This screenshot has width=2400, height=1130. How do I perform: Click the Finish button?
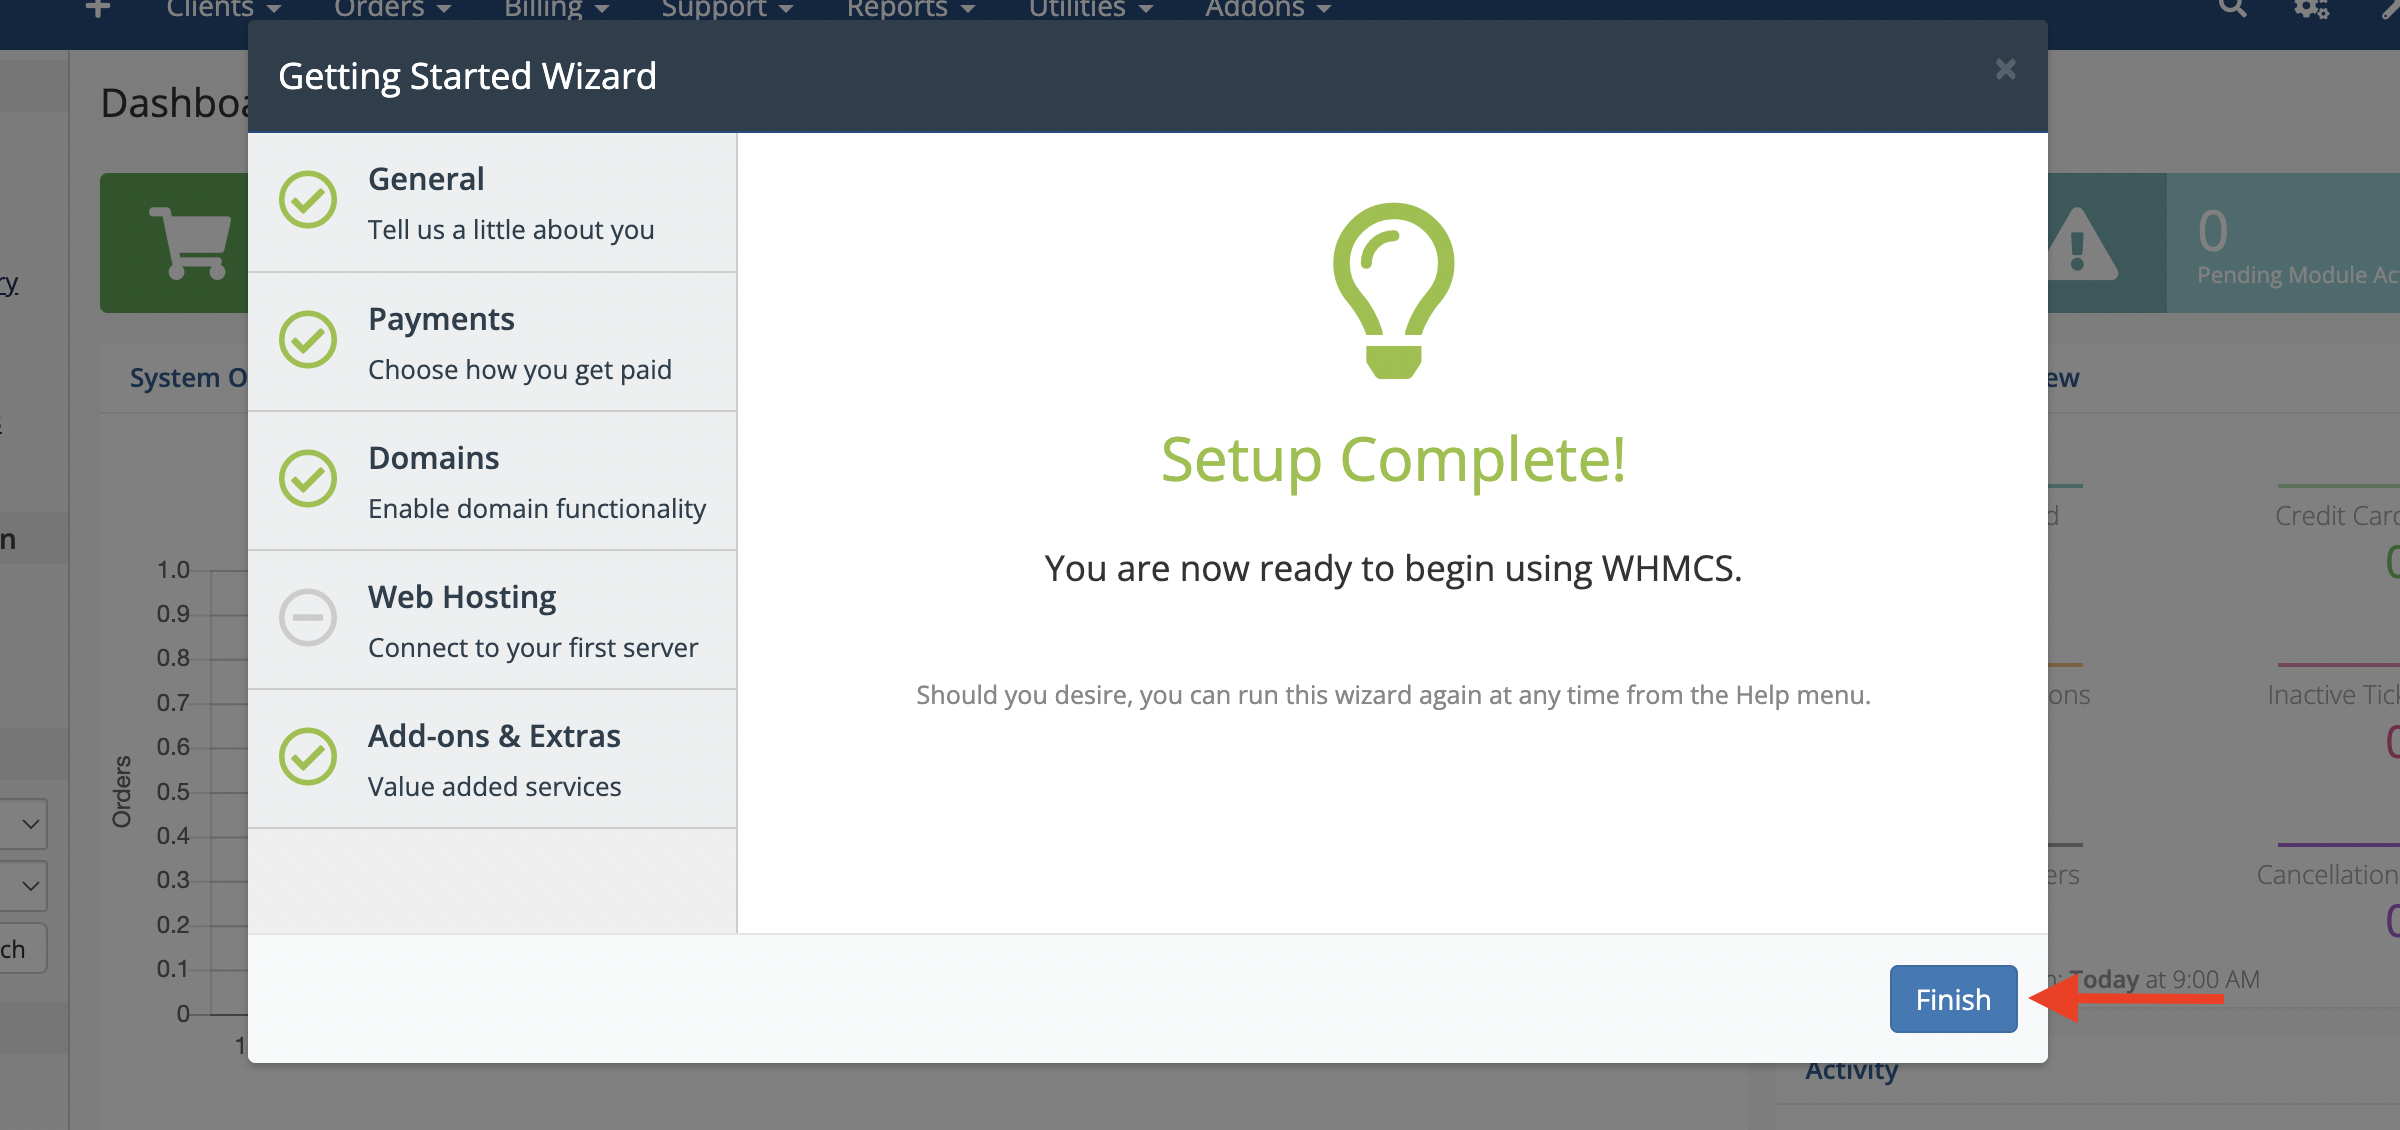point(1953,999)
